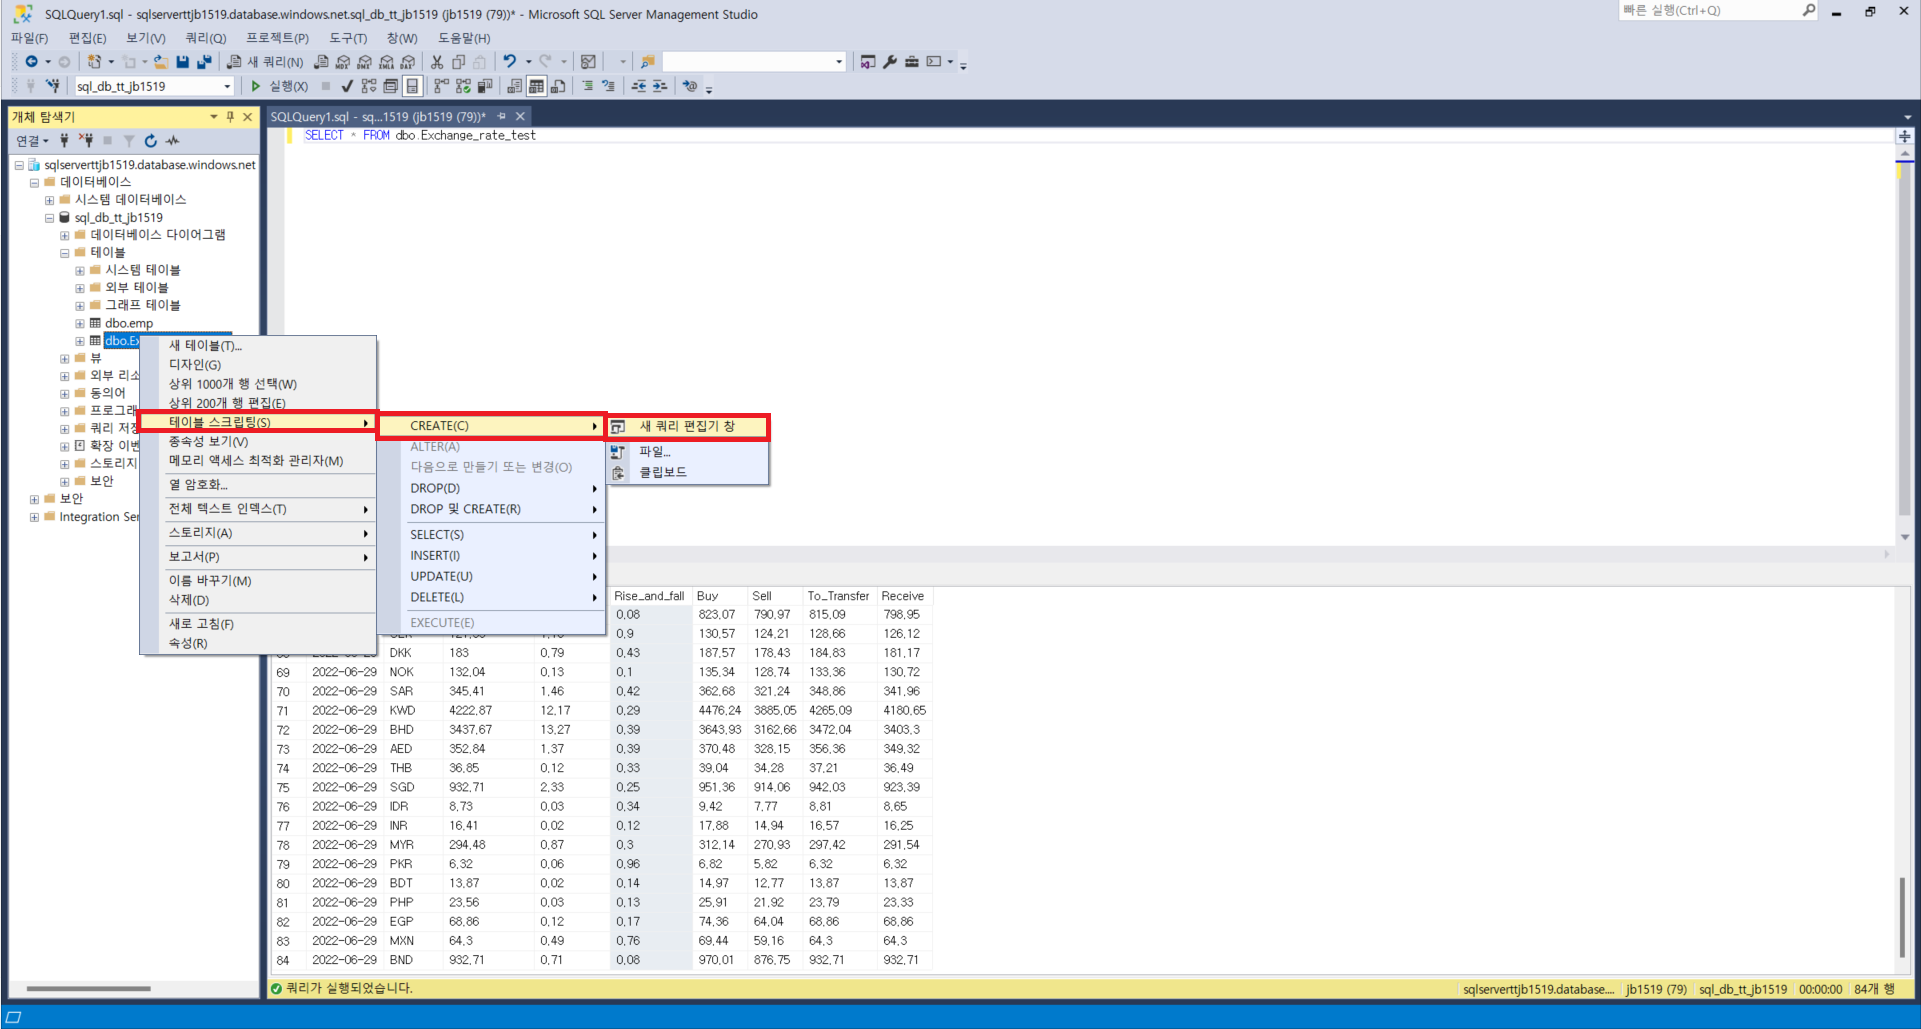Click the Decrease Indent icon
1921x1029 pixels.
[638, 86]
